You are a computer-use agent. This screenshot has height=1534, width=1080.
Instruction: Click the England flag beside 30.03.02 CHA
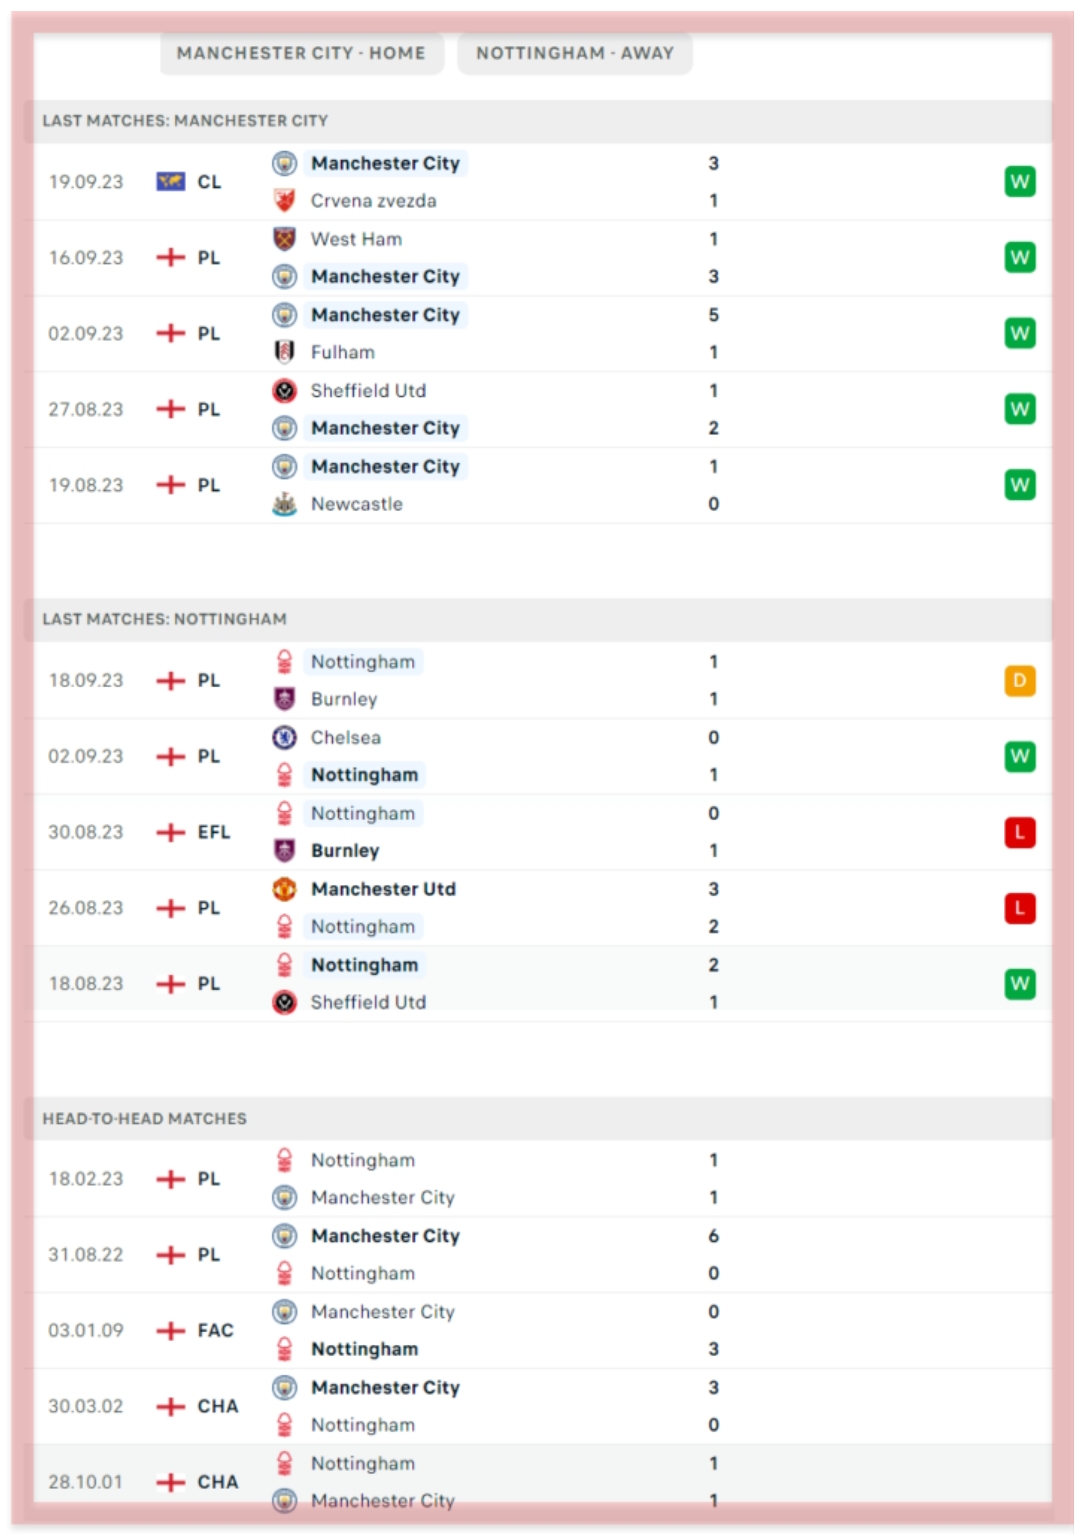(171, 1407)
